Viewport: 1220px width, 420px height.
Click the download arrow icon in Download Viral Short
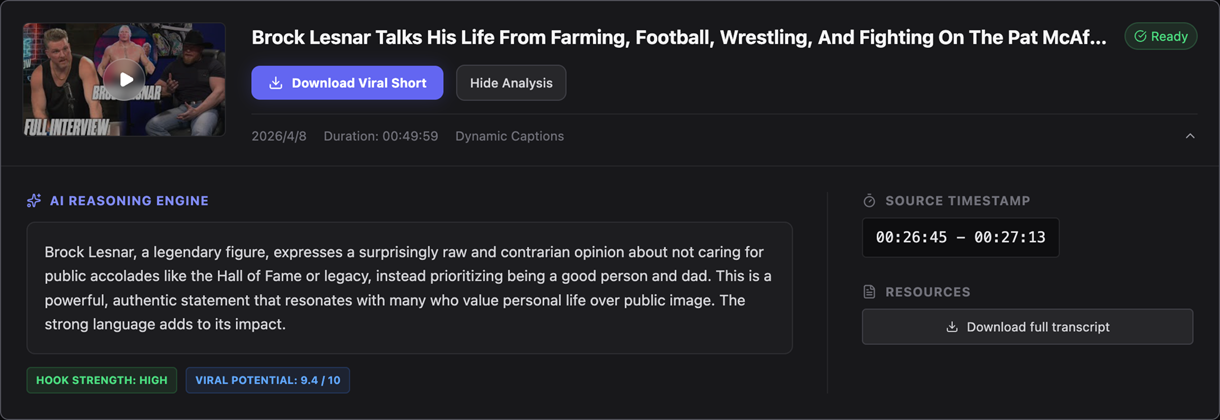(x=276, y=83)
